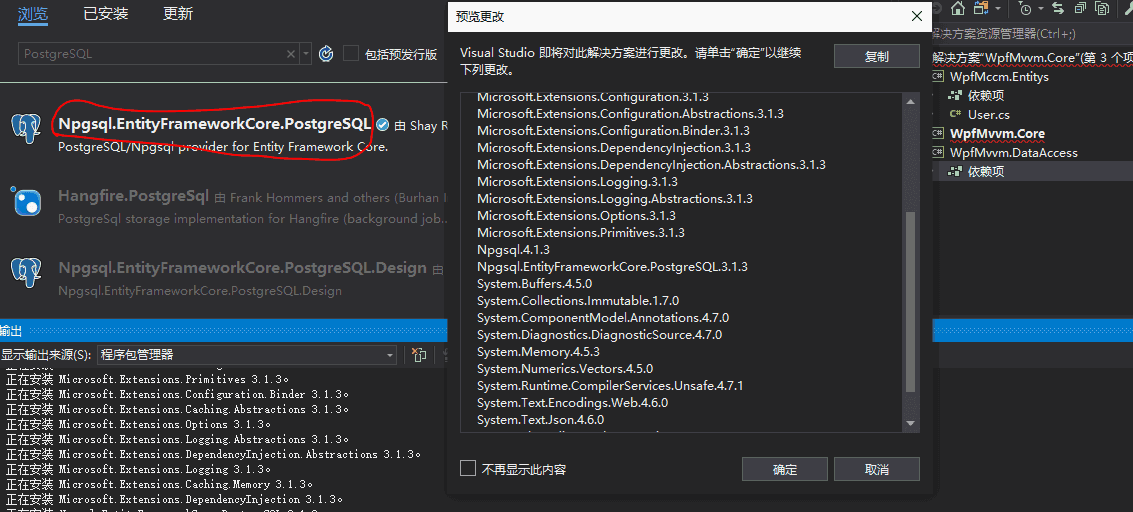Click the Hangfire.PostgreSql package icon
The image size is (1133, 512).
coord(26,201)
